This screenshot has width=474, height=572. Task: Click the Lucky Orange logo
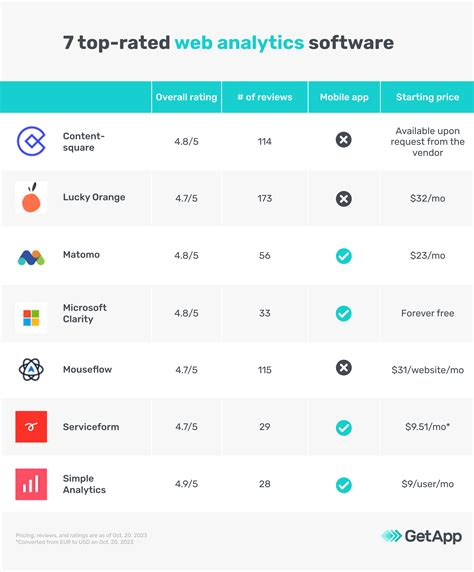click(31, 197)
